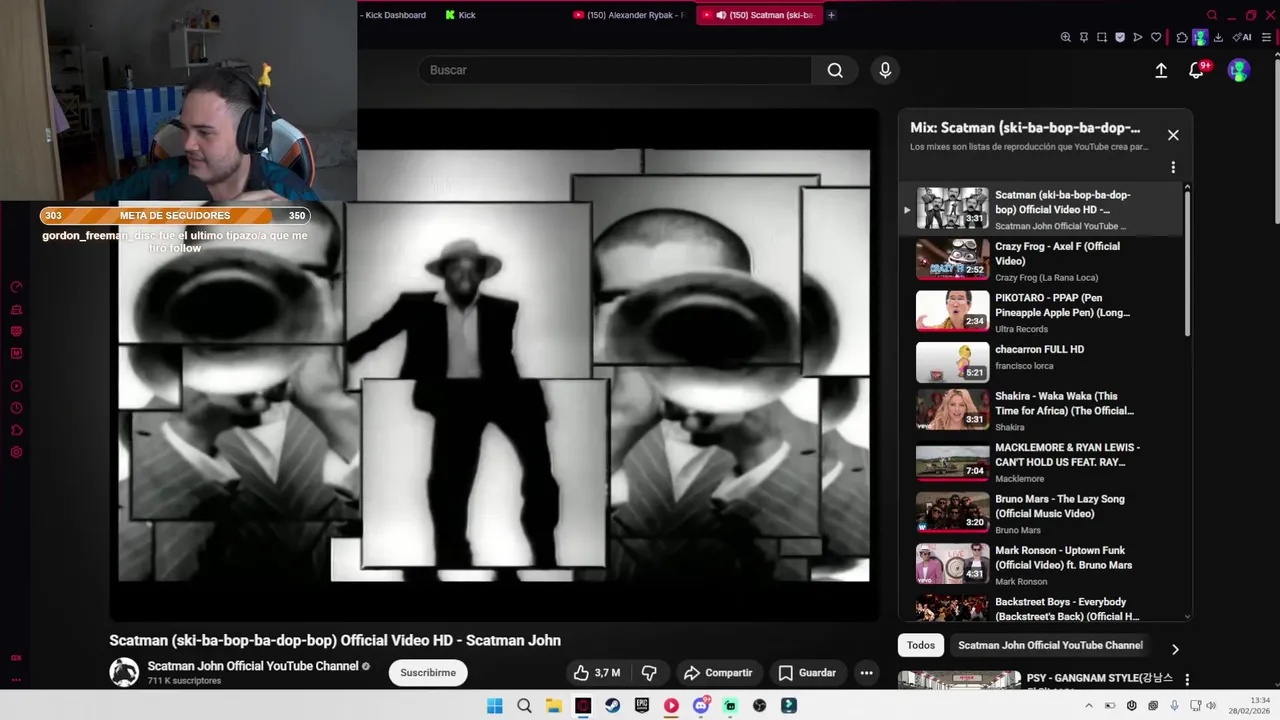Open the YouTube upload/create icon
Viewport: 1280px width, 720px height.
point(1161,70)
